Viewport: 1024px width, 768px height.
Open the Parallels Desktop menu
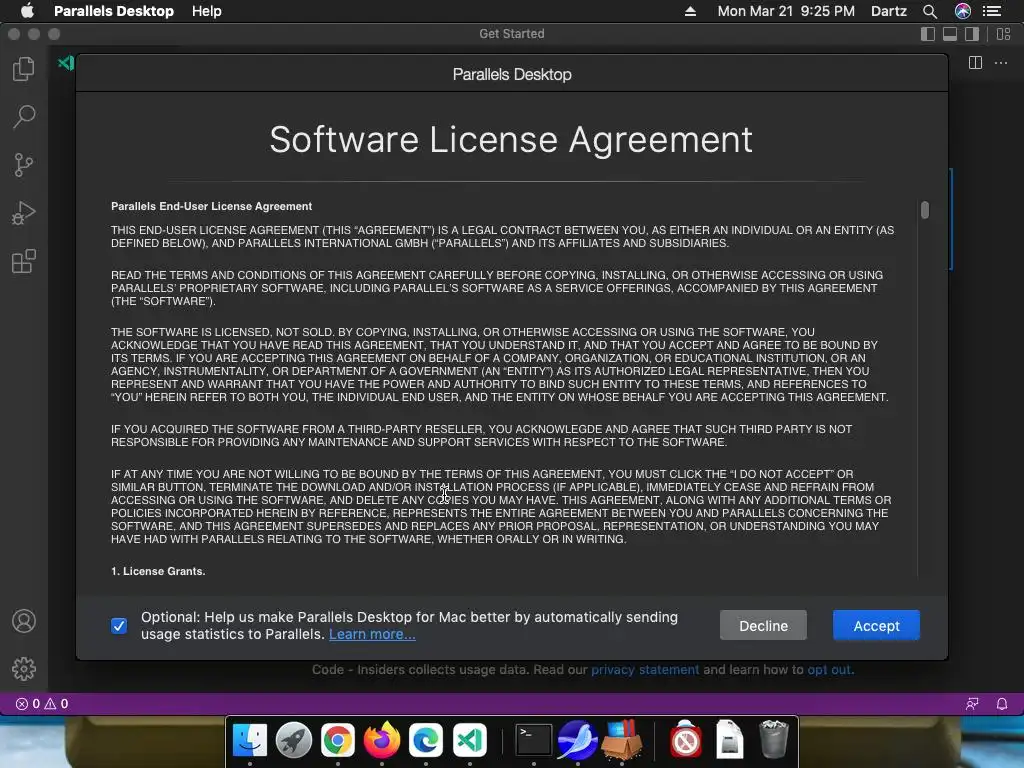[114, 11]
